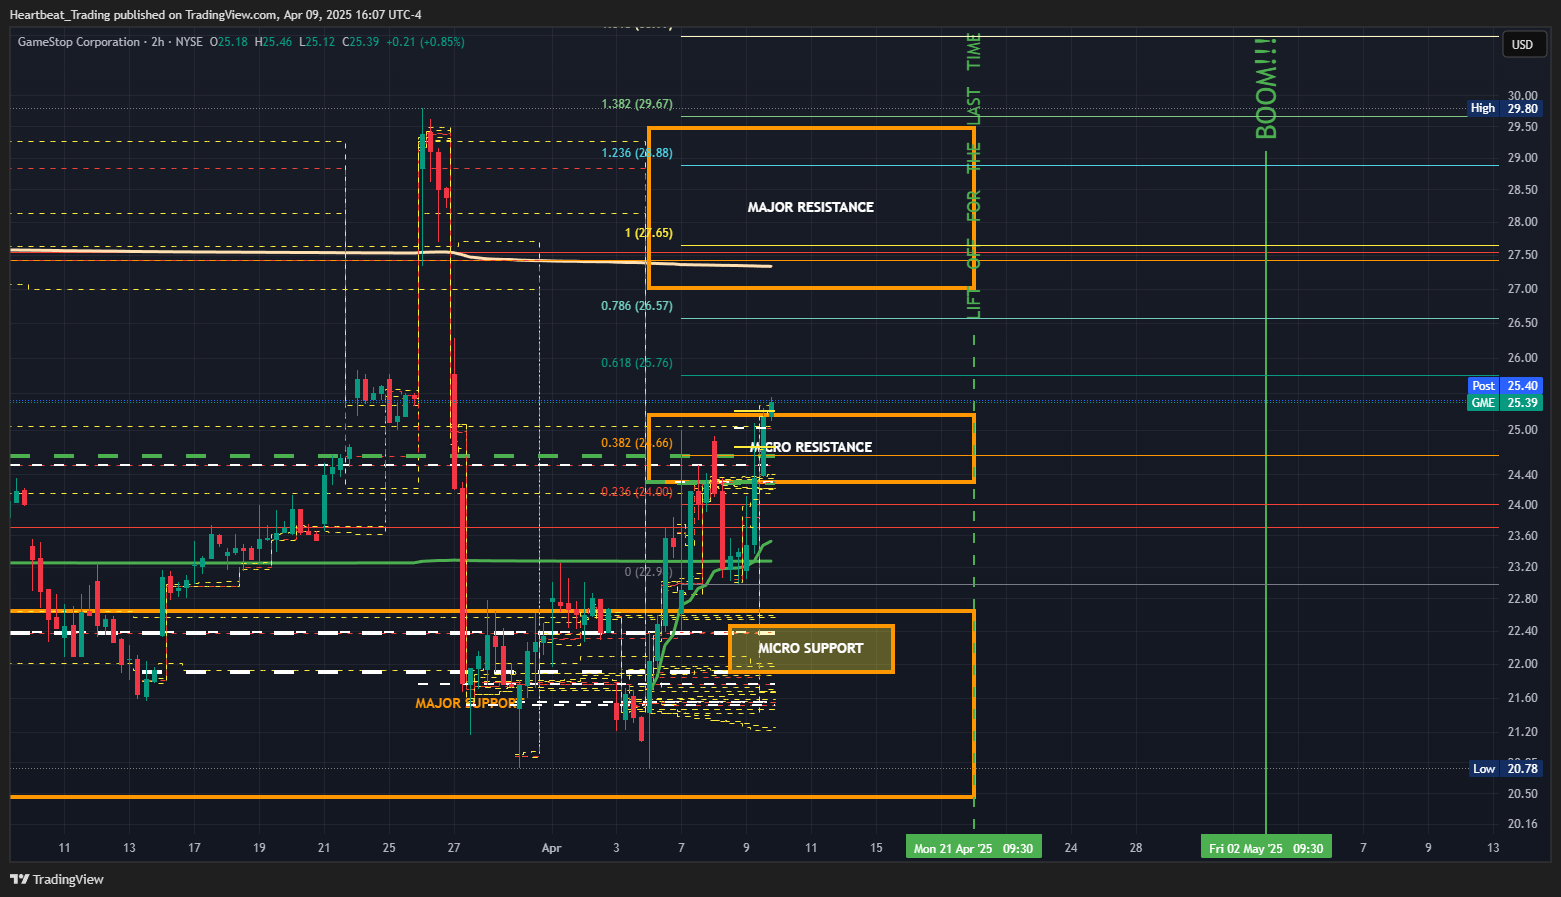Screen dimensions: 1561x897
Task: Click the MICRO SUPPORT label box
Action: (811, 648)
